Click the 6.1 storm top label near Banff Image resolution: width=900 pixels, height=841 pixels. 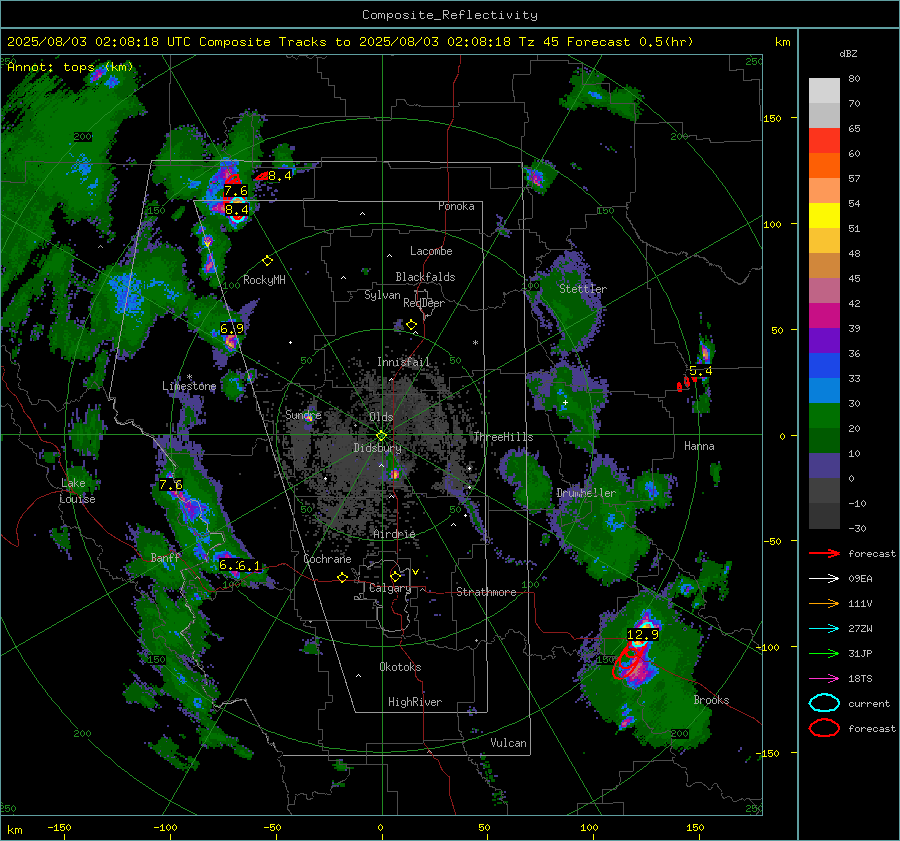(x=250, y=565)
